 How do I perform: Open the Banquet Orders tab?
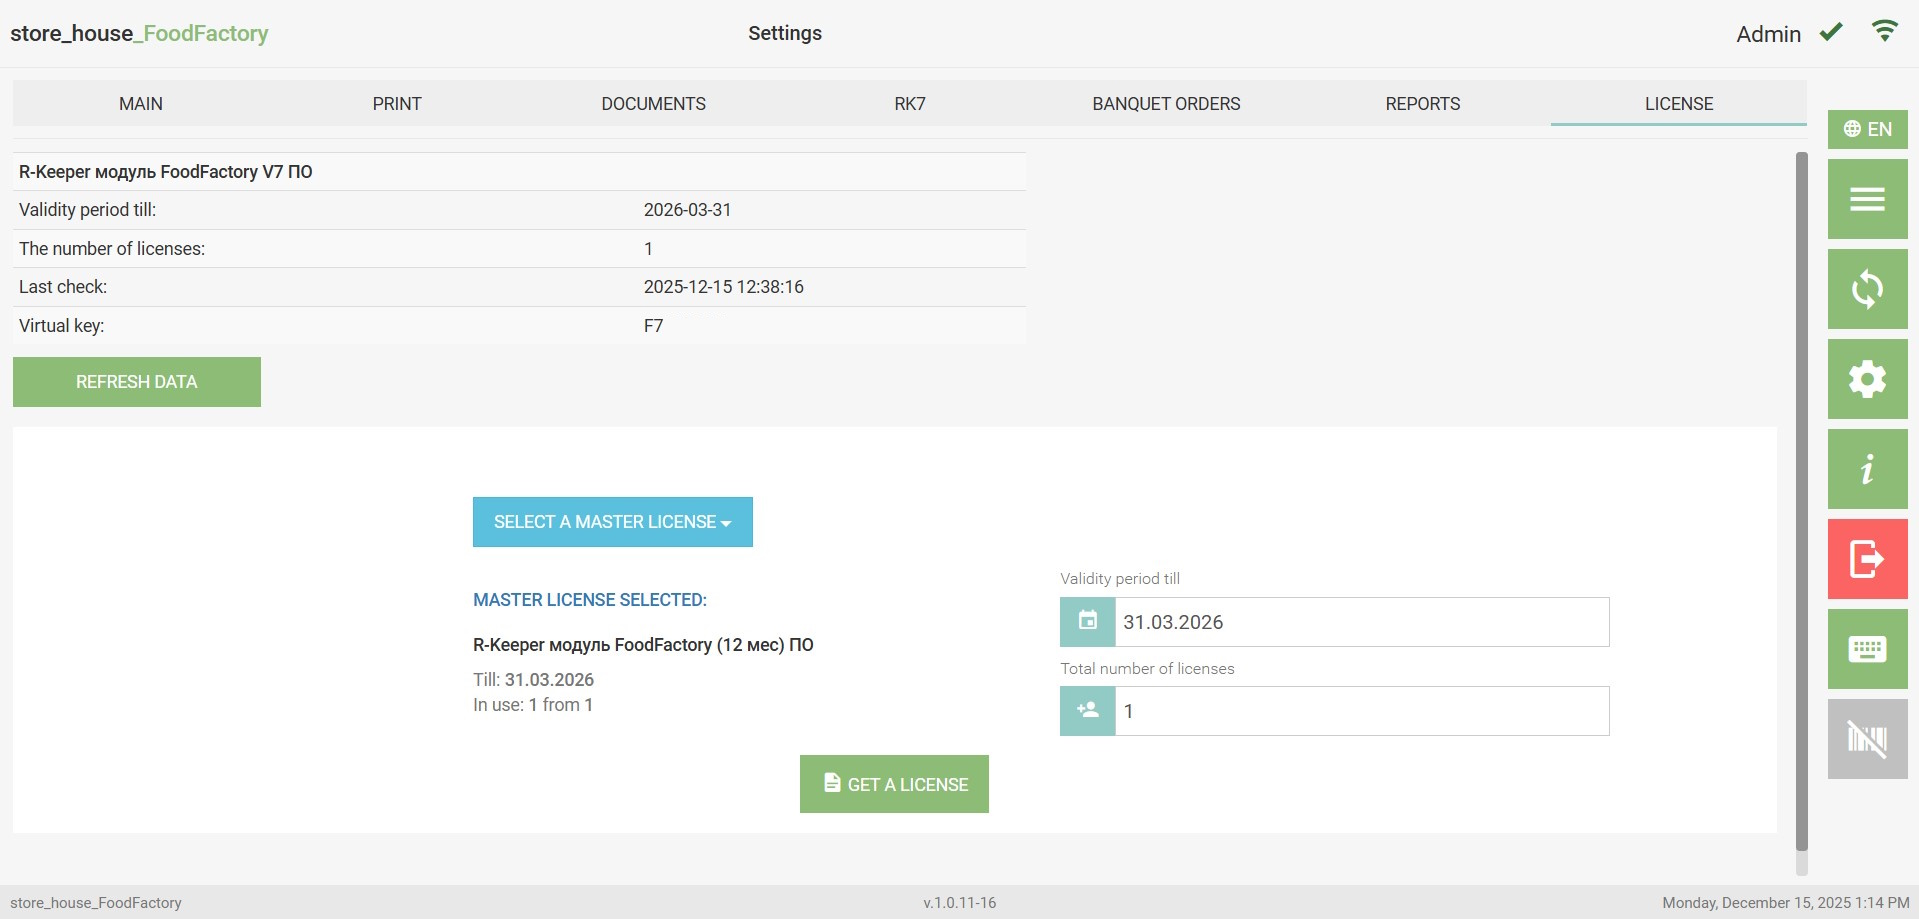[1166, 104]
